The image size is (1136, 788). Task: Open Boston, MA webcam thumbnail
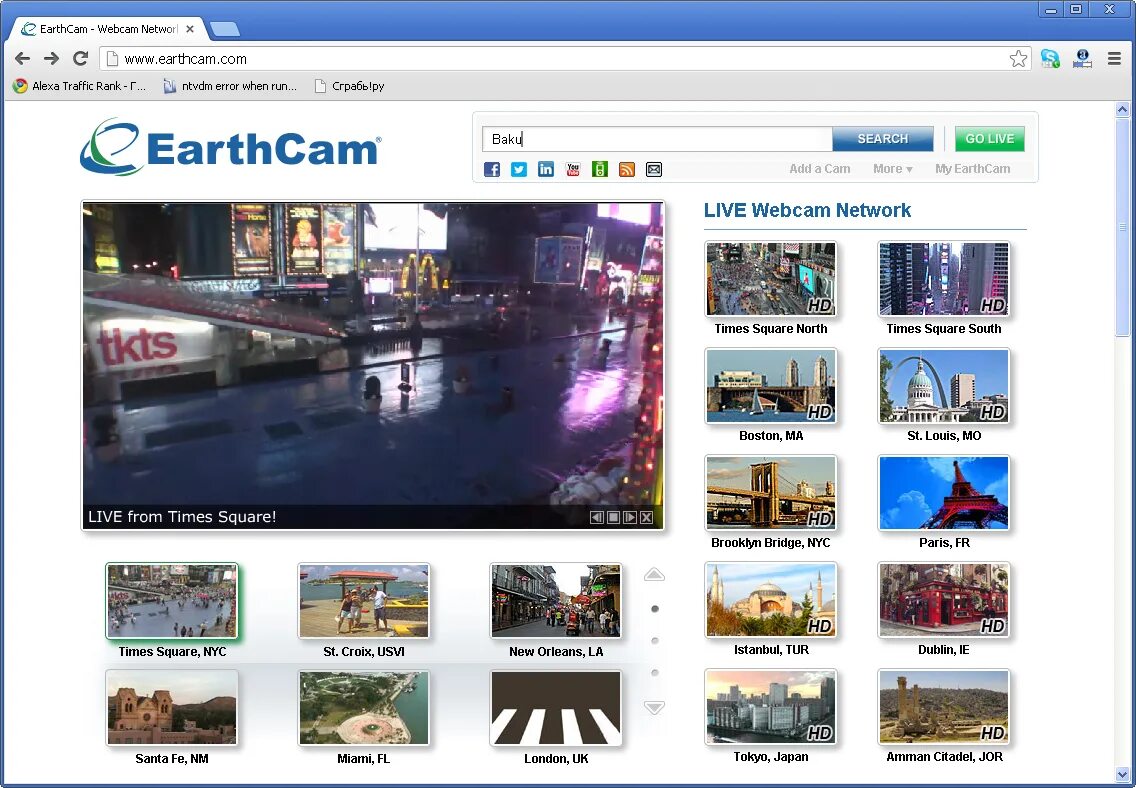771,386
